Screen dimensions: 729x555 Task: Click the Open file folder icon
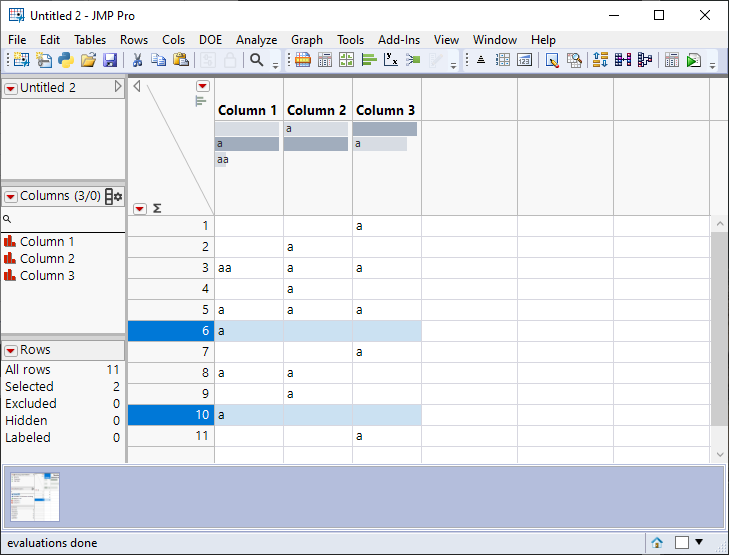pos(88,60)
